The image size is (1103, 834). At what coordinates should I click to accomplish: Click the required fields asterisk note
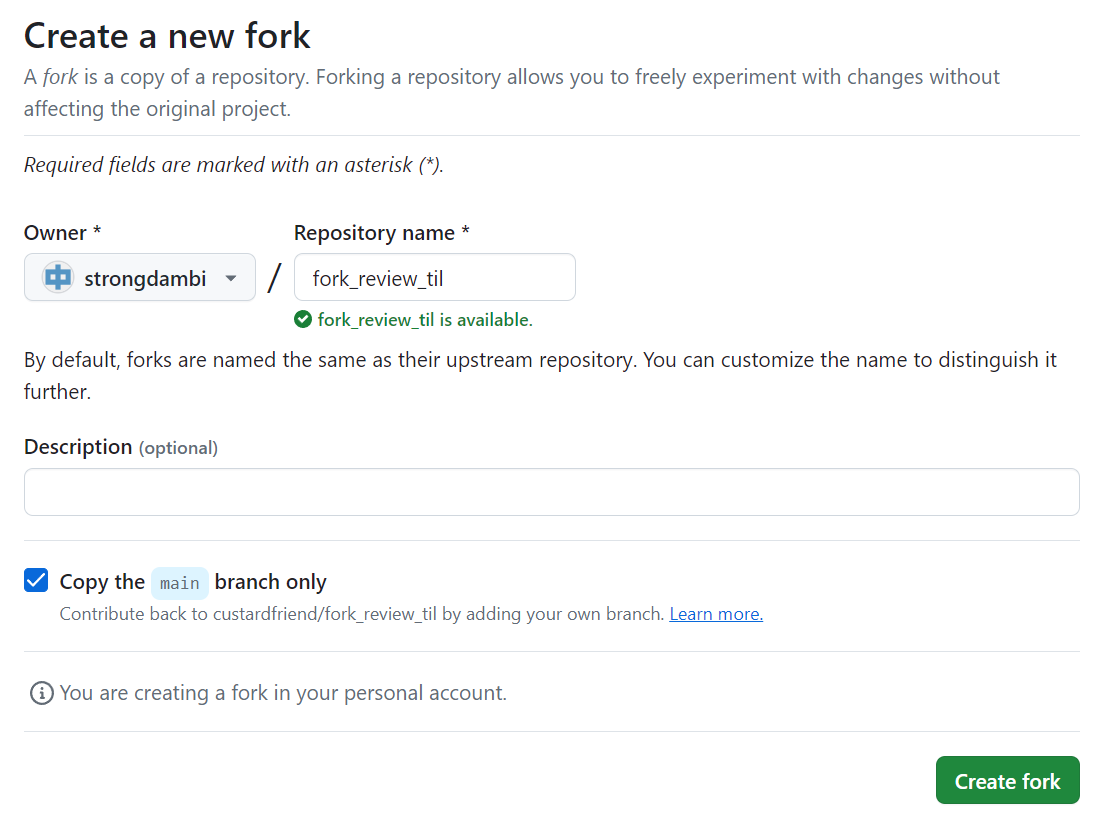tap(234, 165)
